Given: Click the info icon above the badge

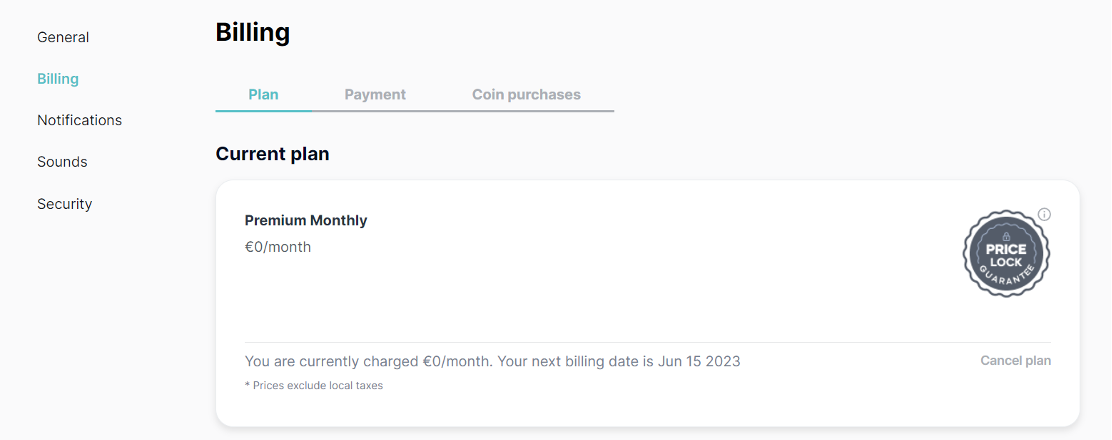Looking at the screenshot, I should click(x=1044, y=214).
